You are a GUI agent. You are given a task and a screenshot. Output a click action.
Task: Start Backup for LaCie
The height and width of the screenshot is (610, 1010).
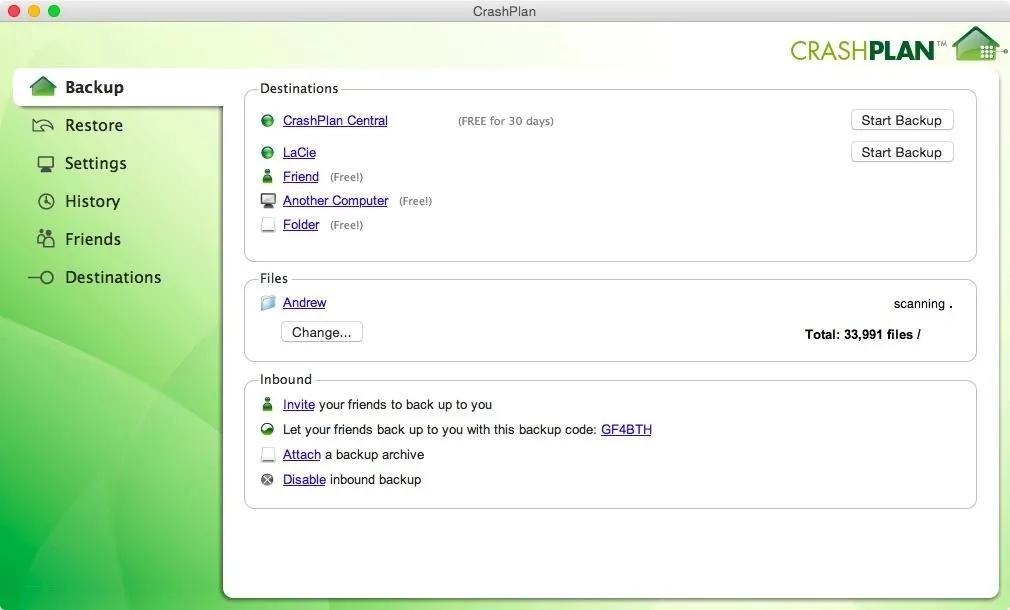[902, 152]
